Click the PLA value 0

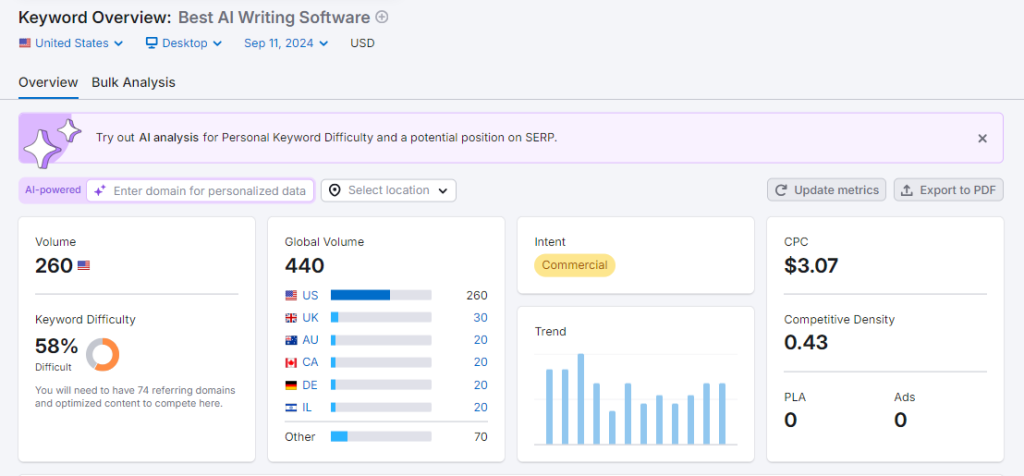click(790, 420)
